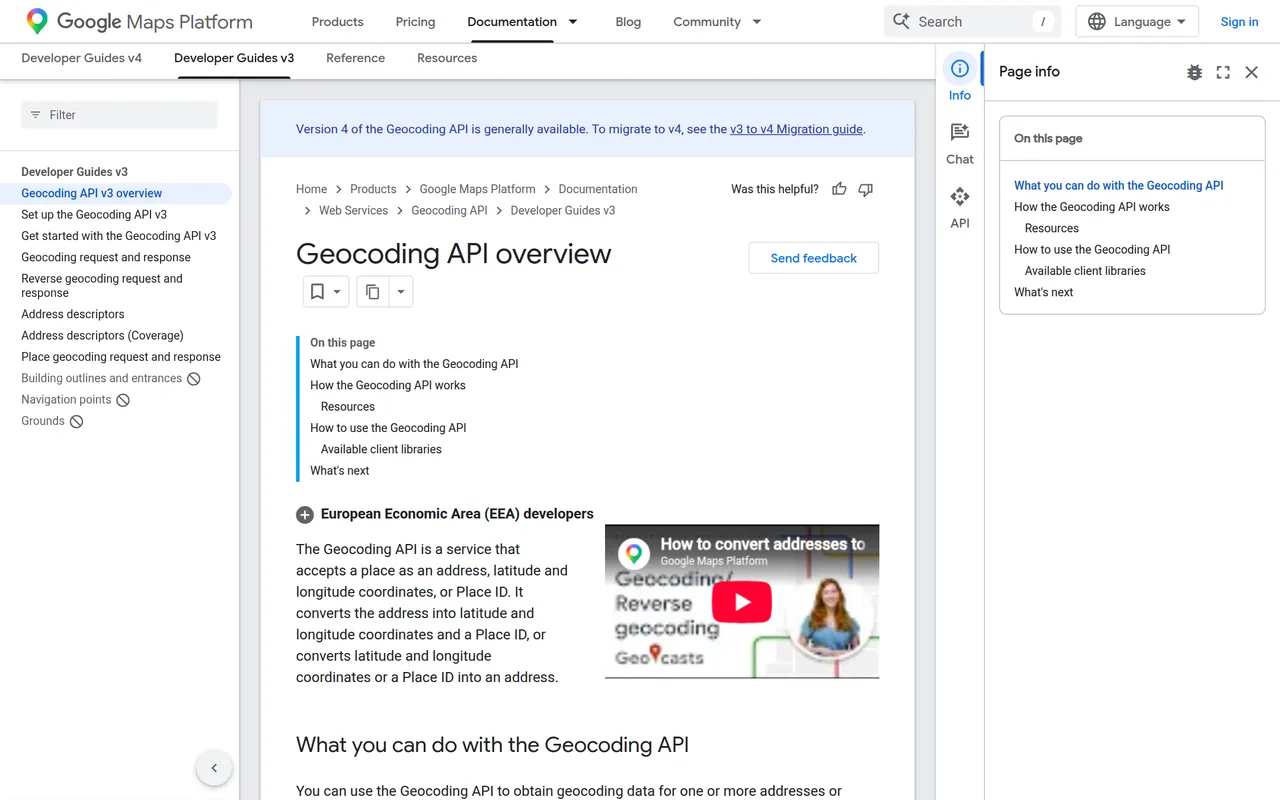Click Web Services in breadcrumb
Viewport: 1280px width, 800px height.
(x=353, y=211)
